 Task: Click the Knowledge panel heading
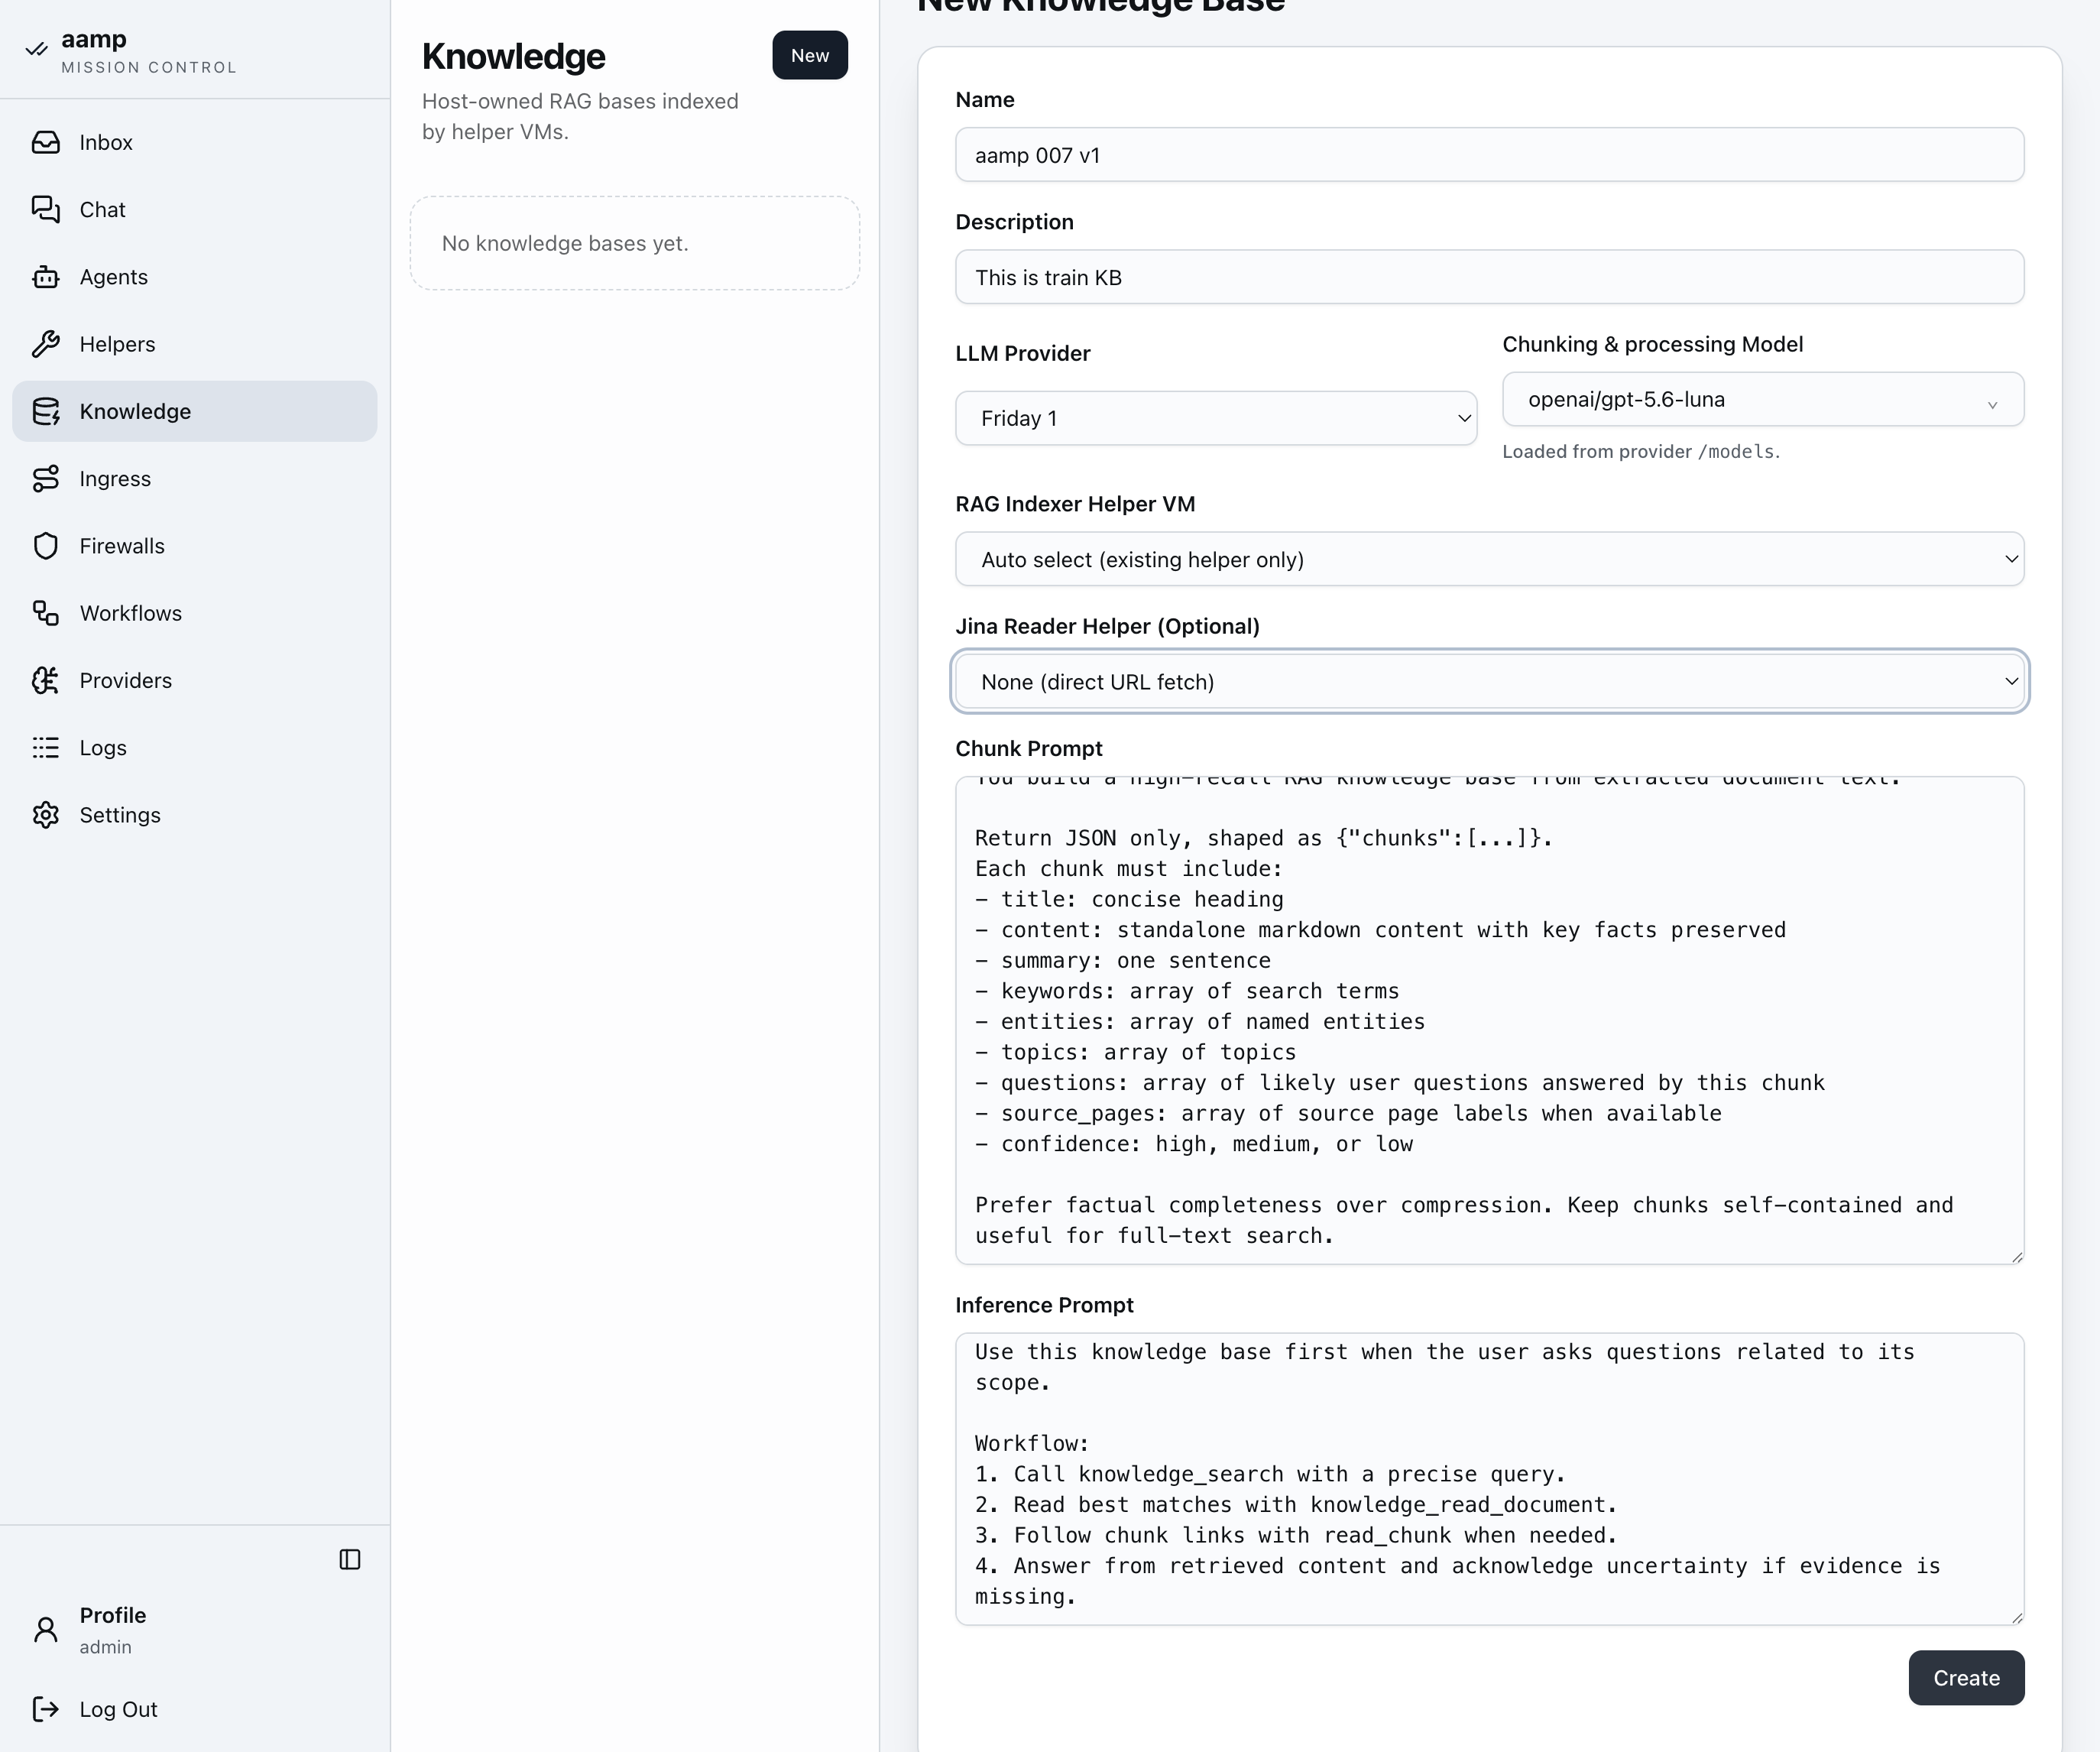513,56
